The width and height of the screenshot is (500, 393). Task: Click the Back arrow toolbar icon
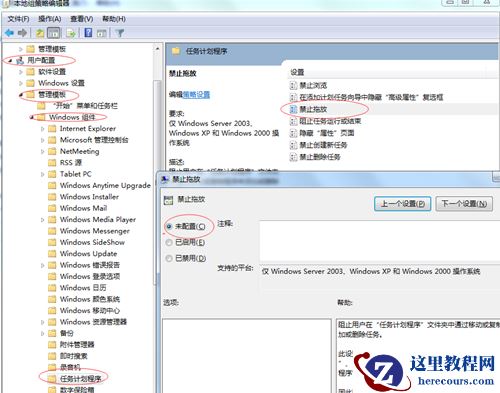tap(9, 33)
